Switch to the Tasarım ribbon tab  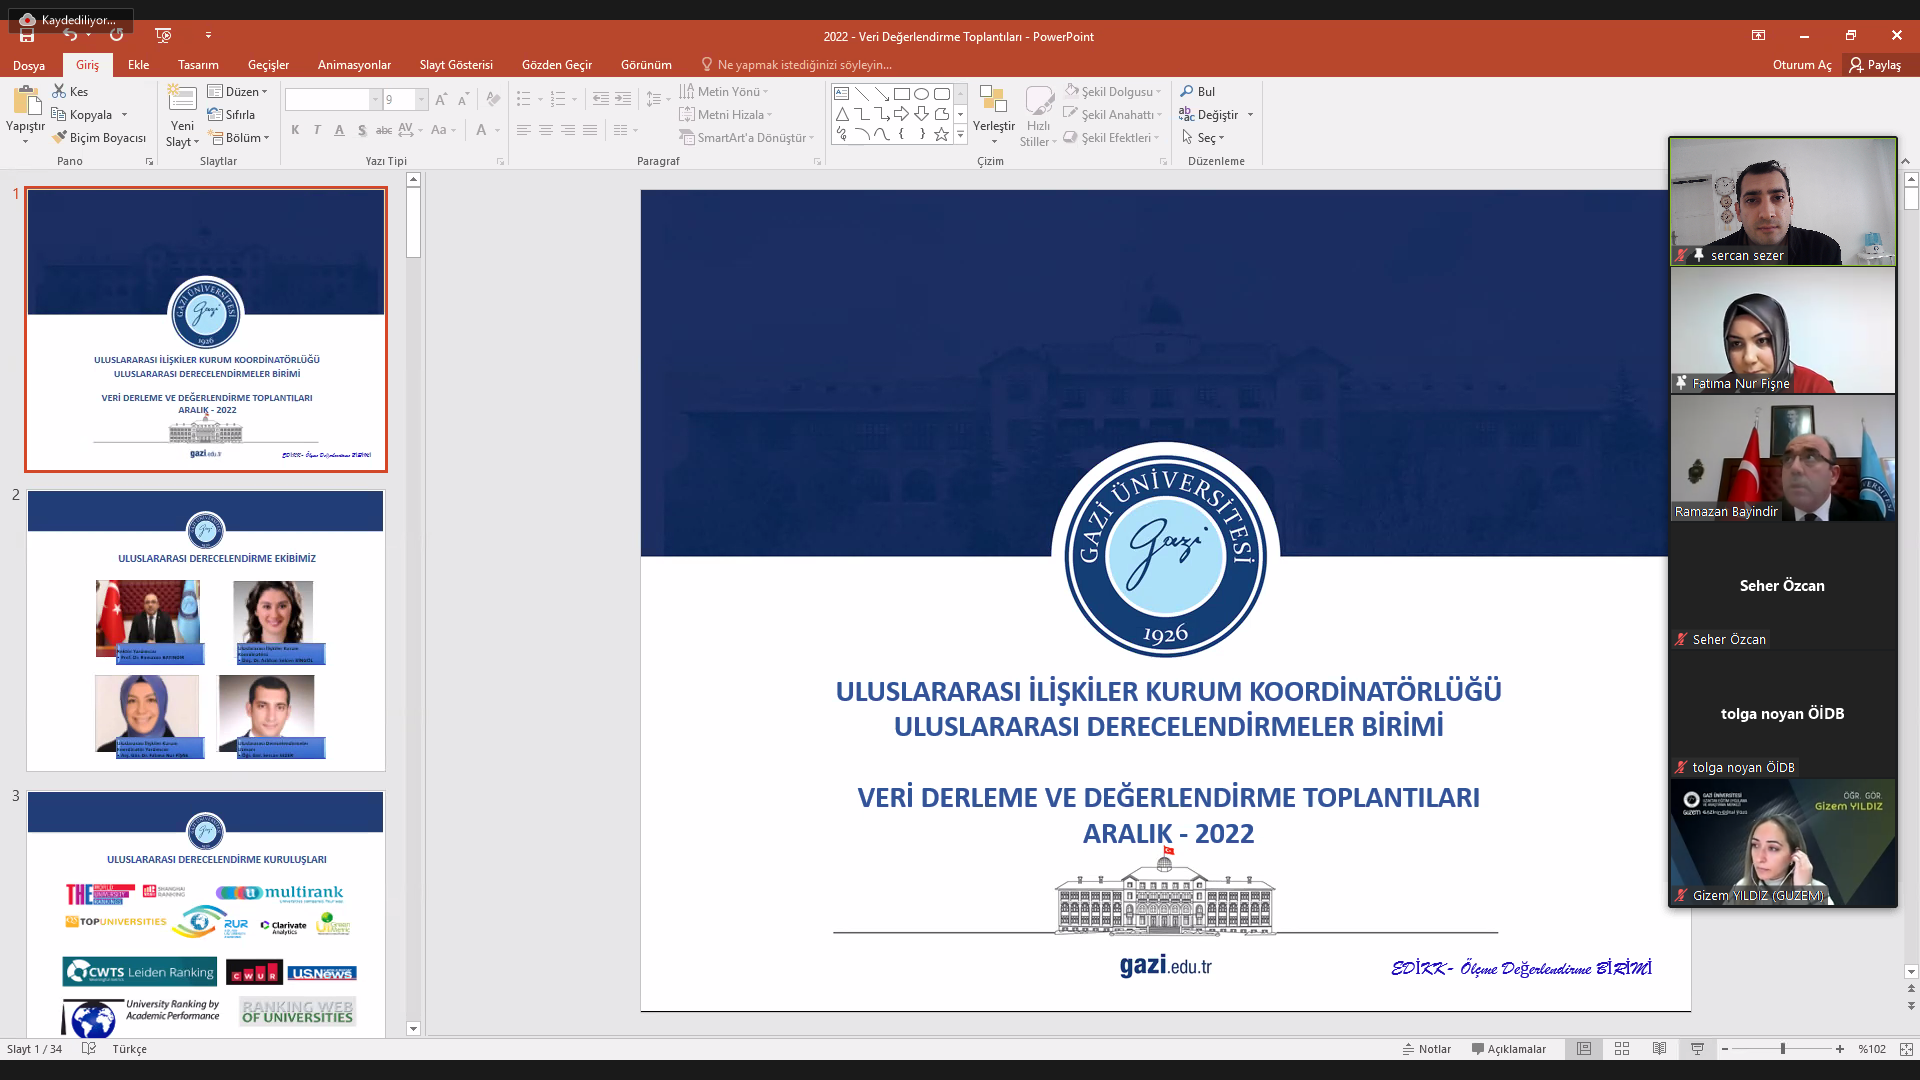tap(197, 64)
